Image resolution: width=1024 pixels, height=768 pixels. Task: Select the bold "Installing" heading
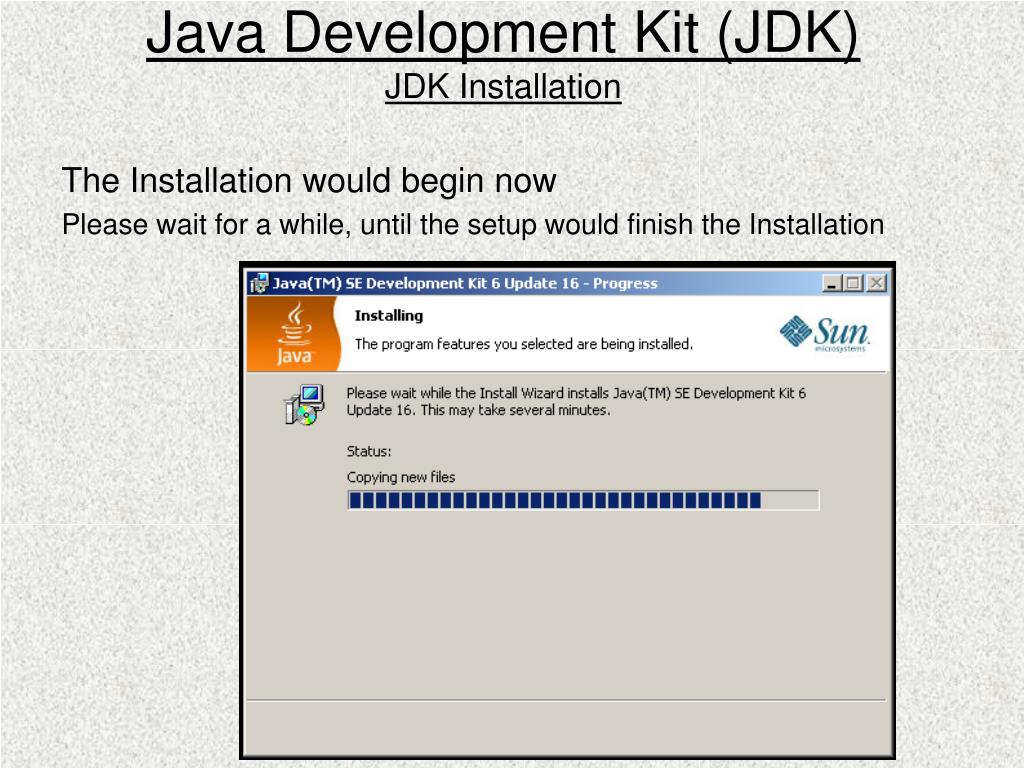(389, 315)
